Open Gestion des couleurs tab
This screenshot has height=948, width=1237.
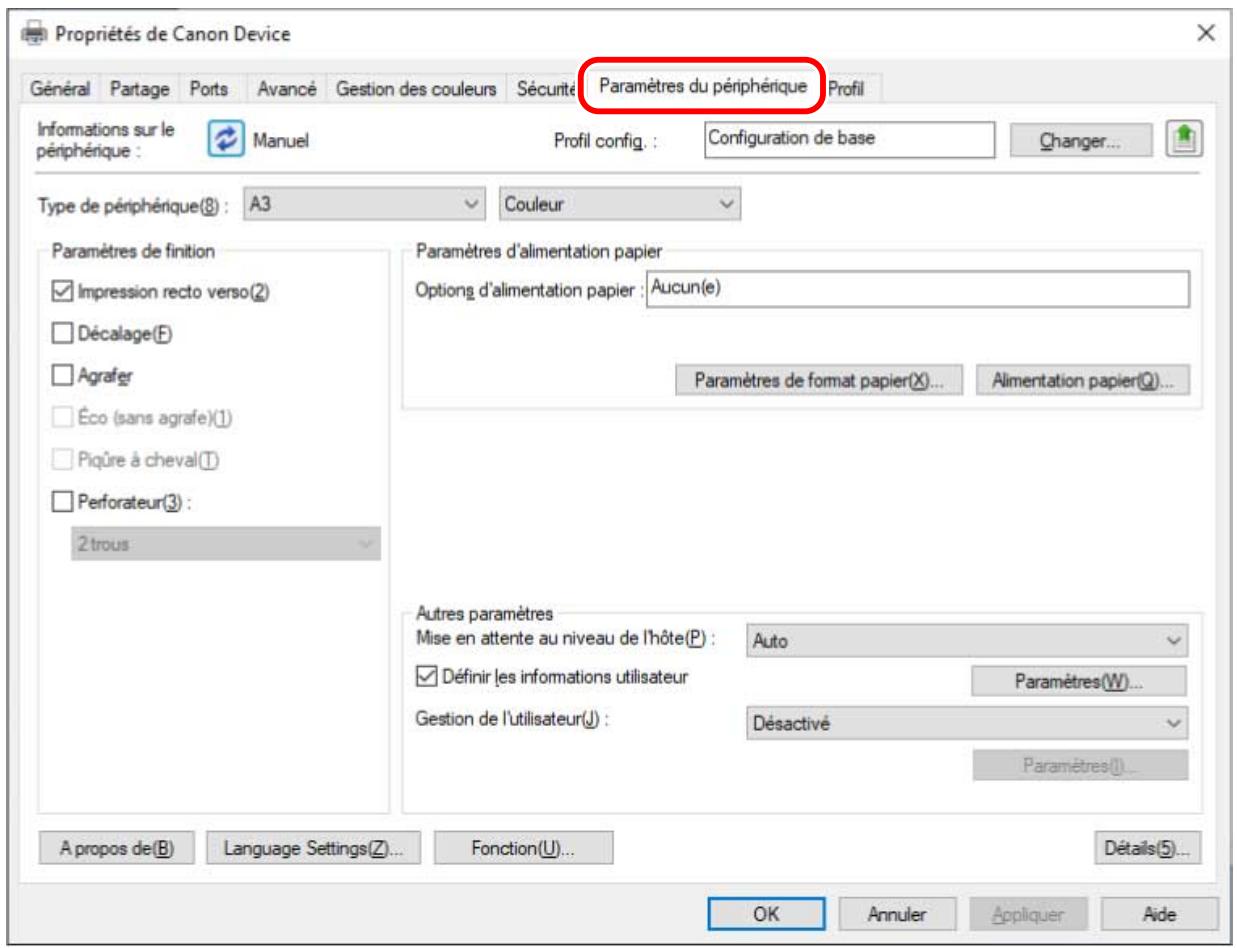pyautogui.click(x=416, y=89)
